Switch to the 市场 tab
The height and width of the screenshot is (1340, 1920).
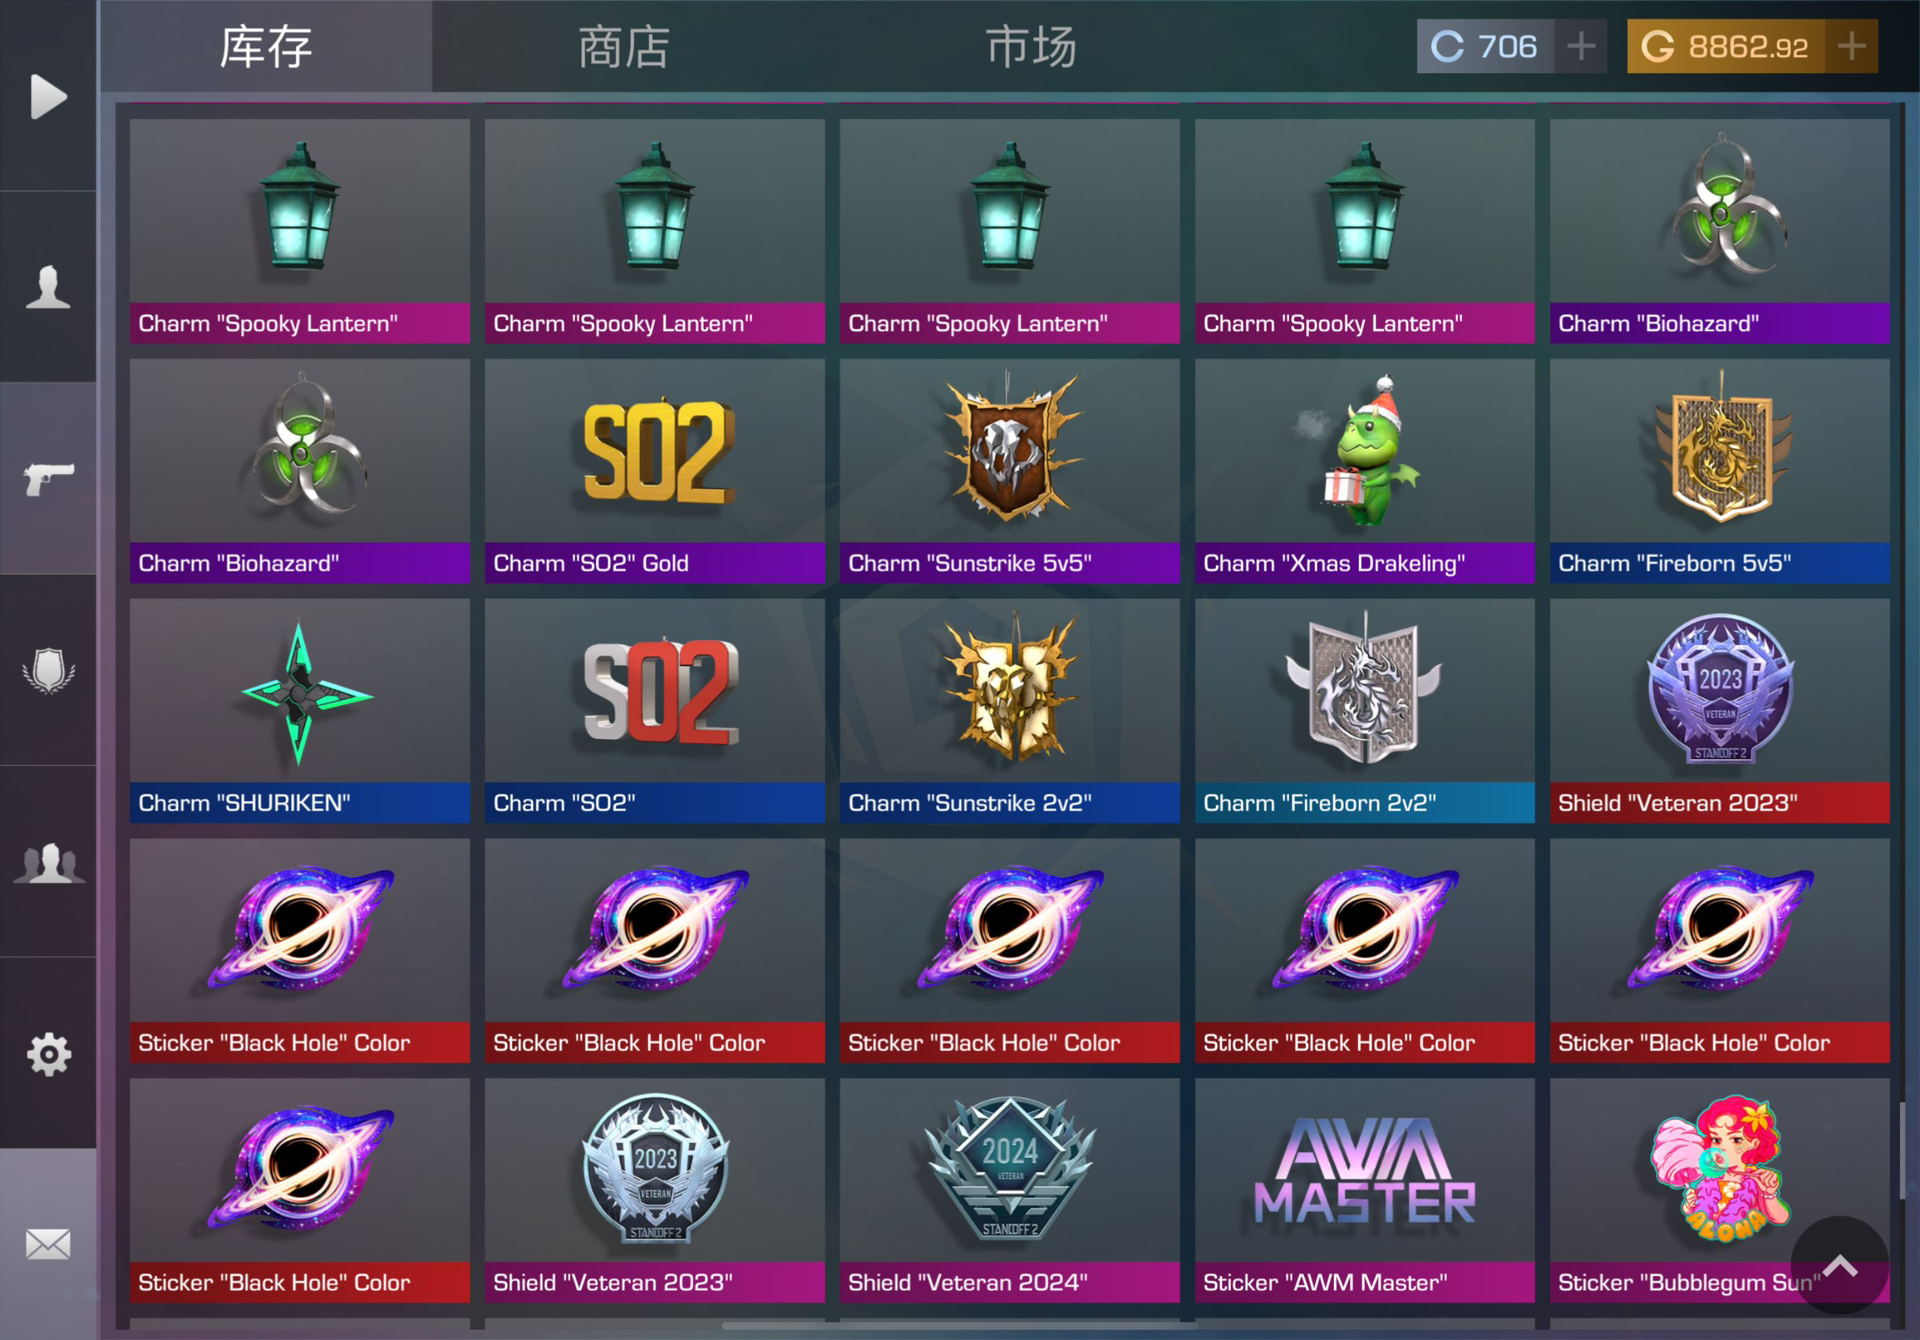[1030, 47]
